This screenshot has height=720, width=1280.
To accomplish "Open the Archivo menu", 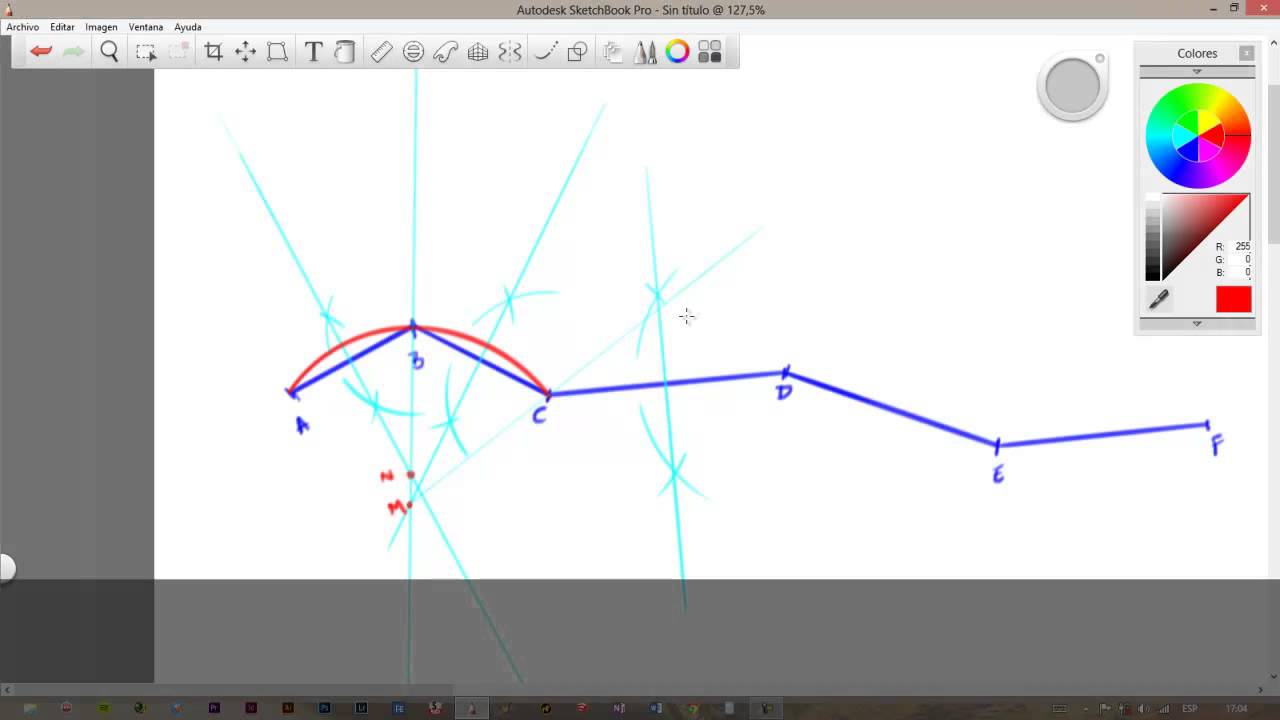I will (x=23, y=27).
